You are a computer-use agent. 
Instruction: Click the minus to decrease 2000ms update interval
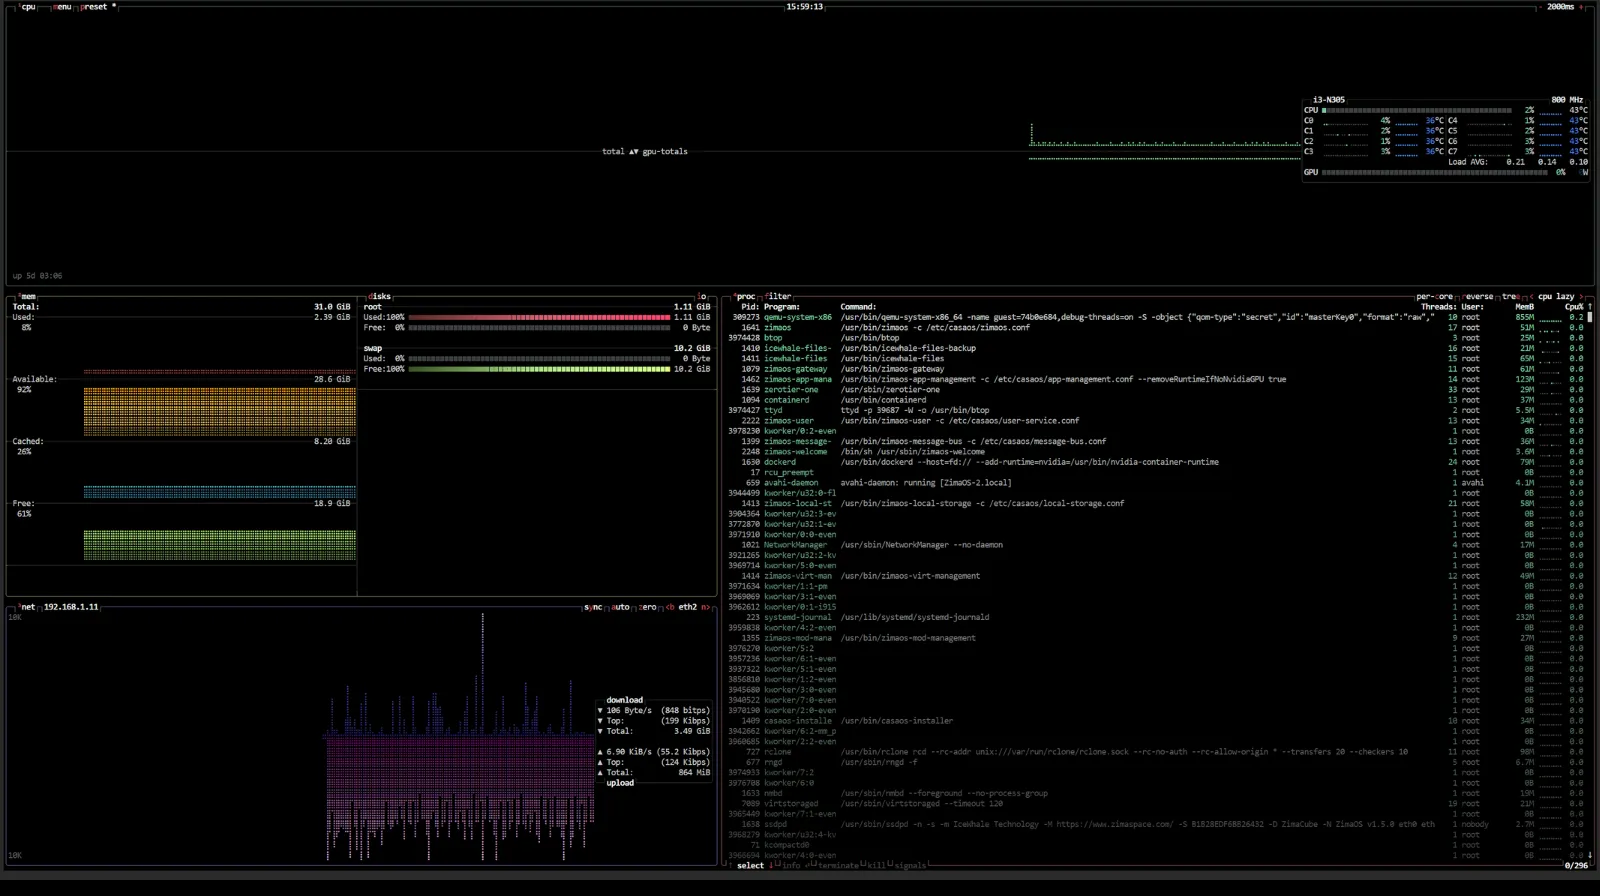pyautogui.click(x=1540, y=7)
